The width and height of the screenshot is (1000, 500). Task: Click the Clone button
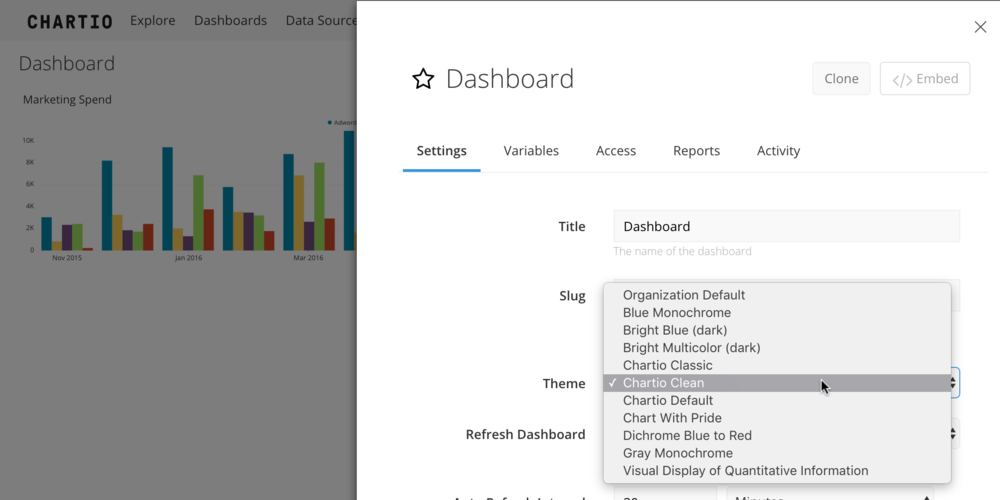coord(841,78)
